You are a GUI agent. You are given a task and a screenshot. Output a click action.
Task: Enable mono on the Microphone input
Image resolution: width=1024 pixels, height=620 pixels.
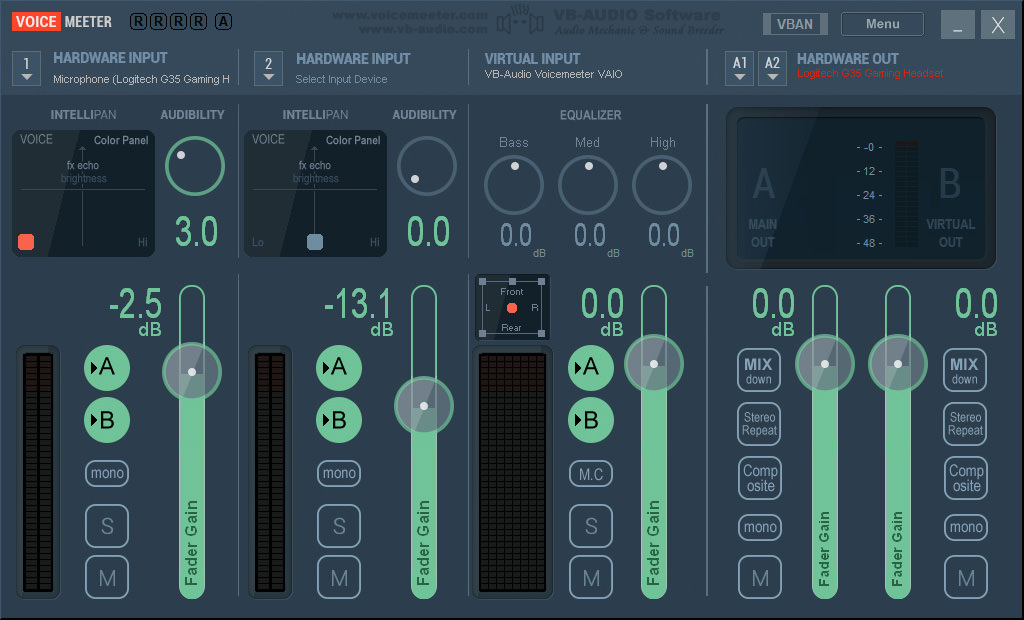point(106,473)
